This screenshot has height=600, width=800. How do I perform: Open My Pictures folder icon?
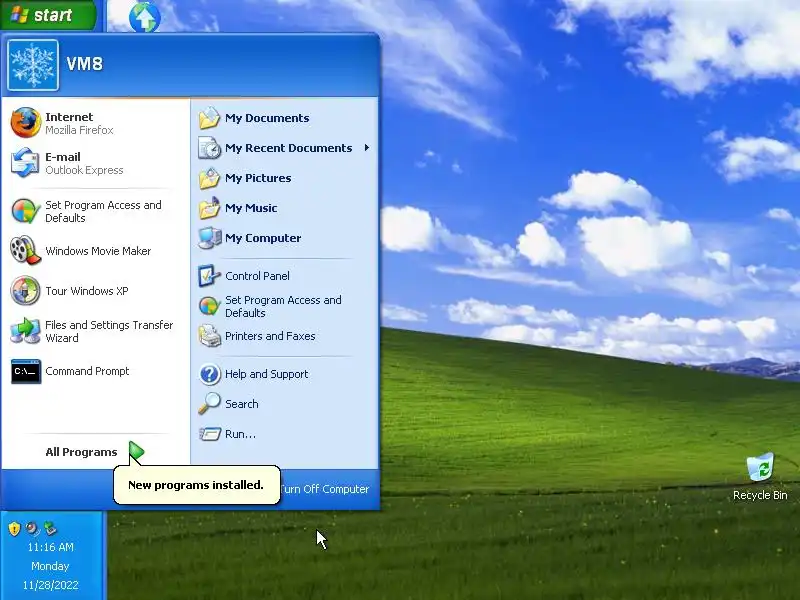(x=209, y=178)
